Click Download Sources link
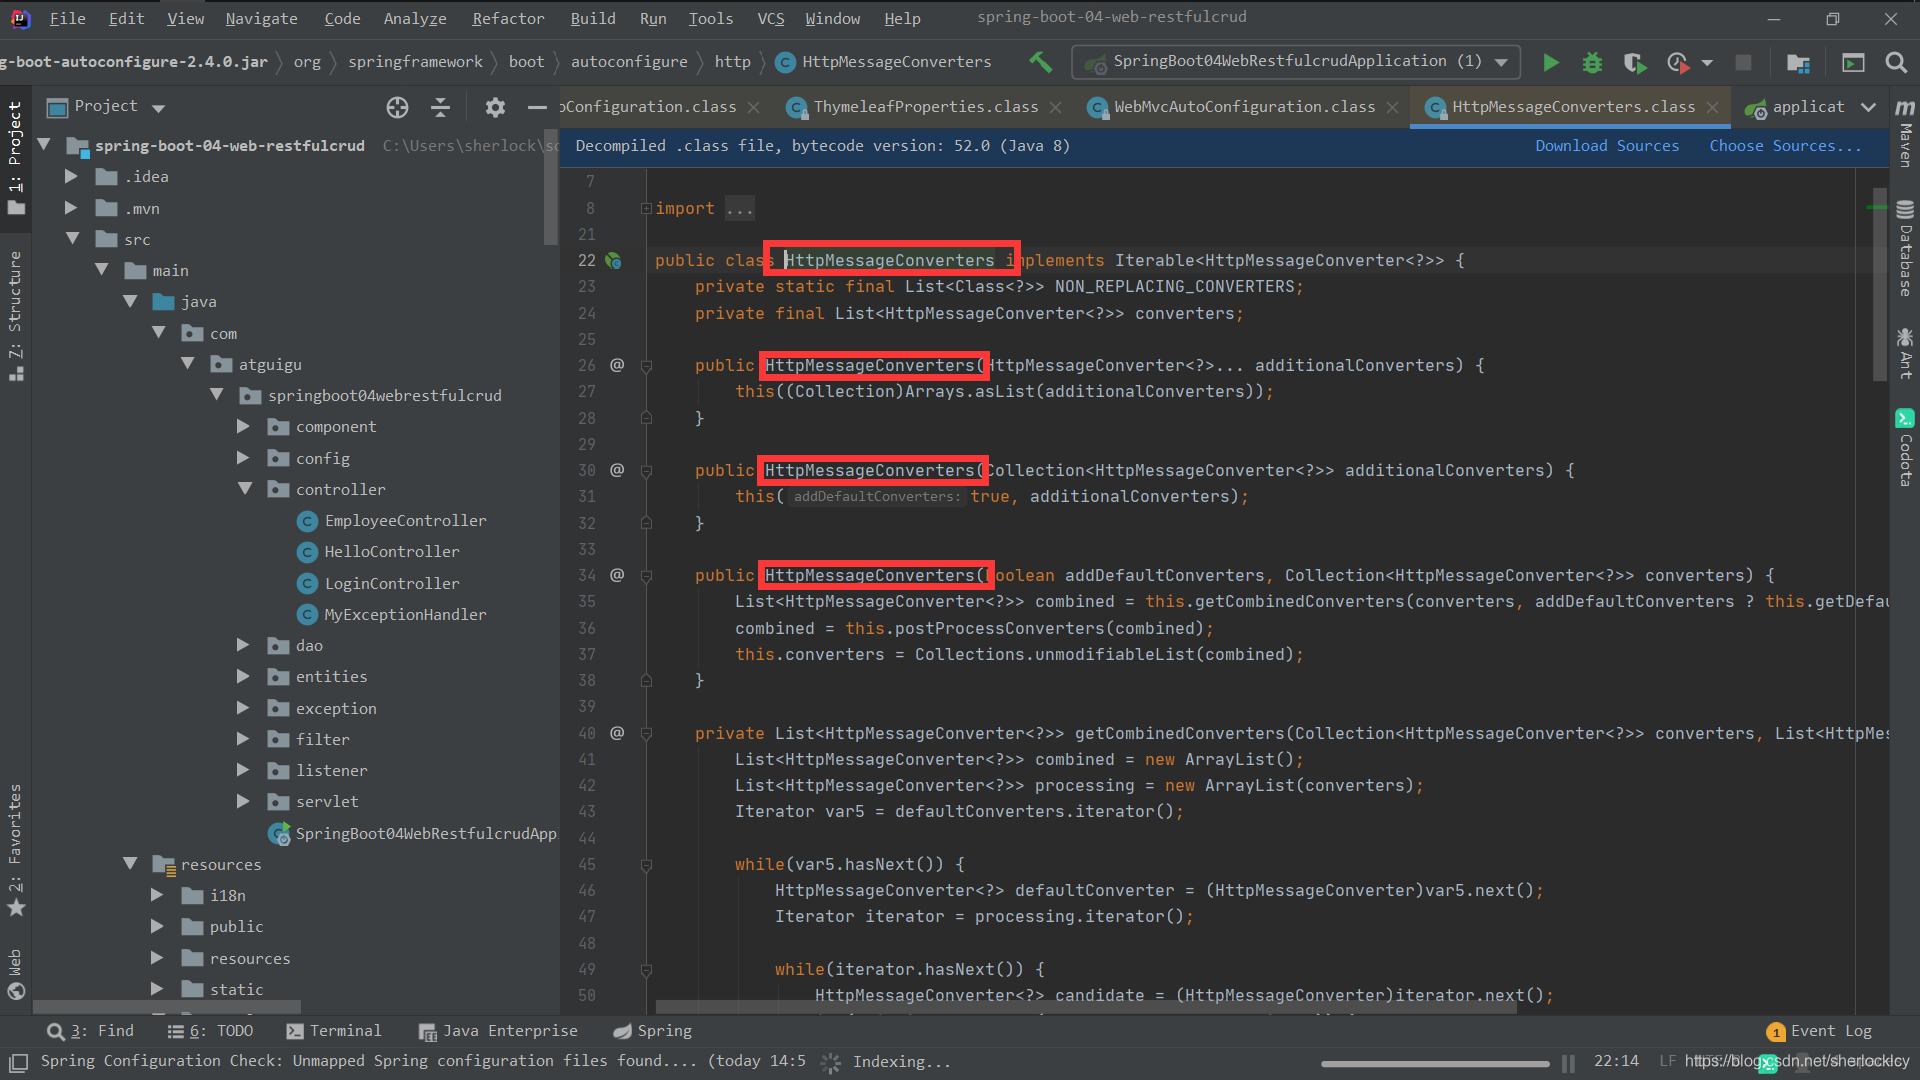Screen dimensions: 1920x1080 click(x=1607, y=146)
